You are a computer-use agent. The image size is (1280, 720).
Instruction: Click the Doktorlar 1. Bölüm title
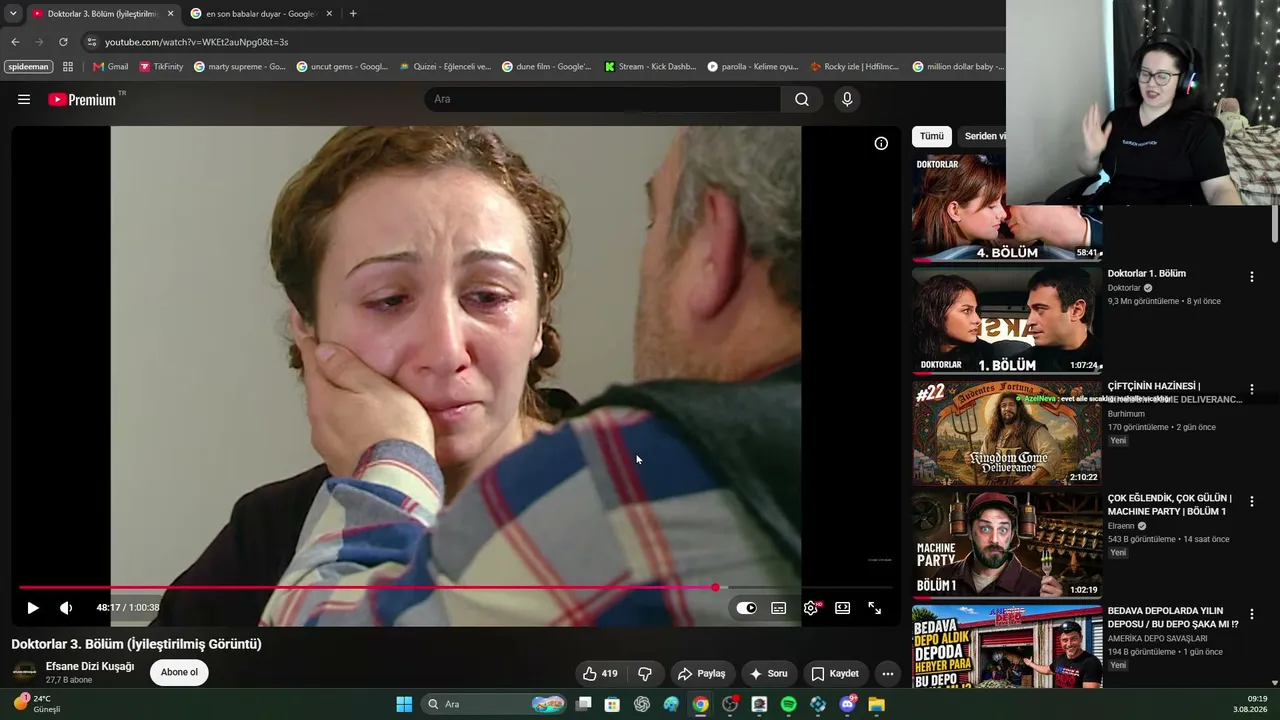1146,273
